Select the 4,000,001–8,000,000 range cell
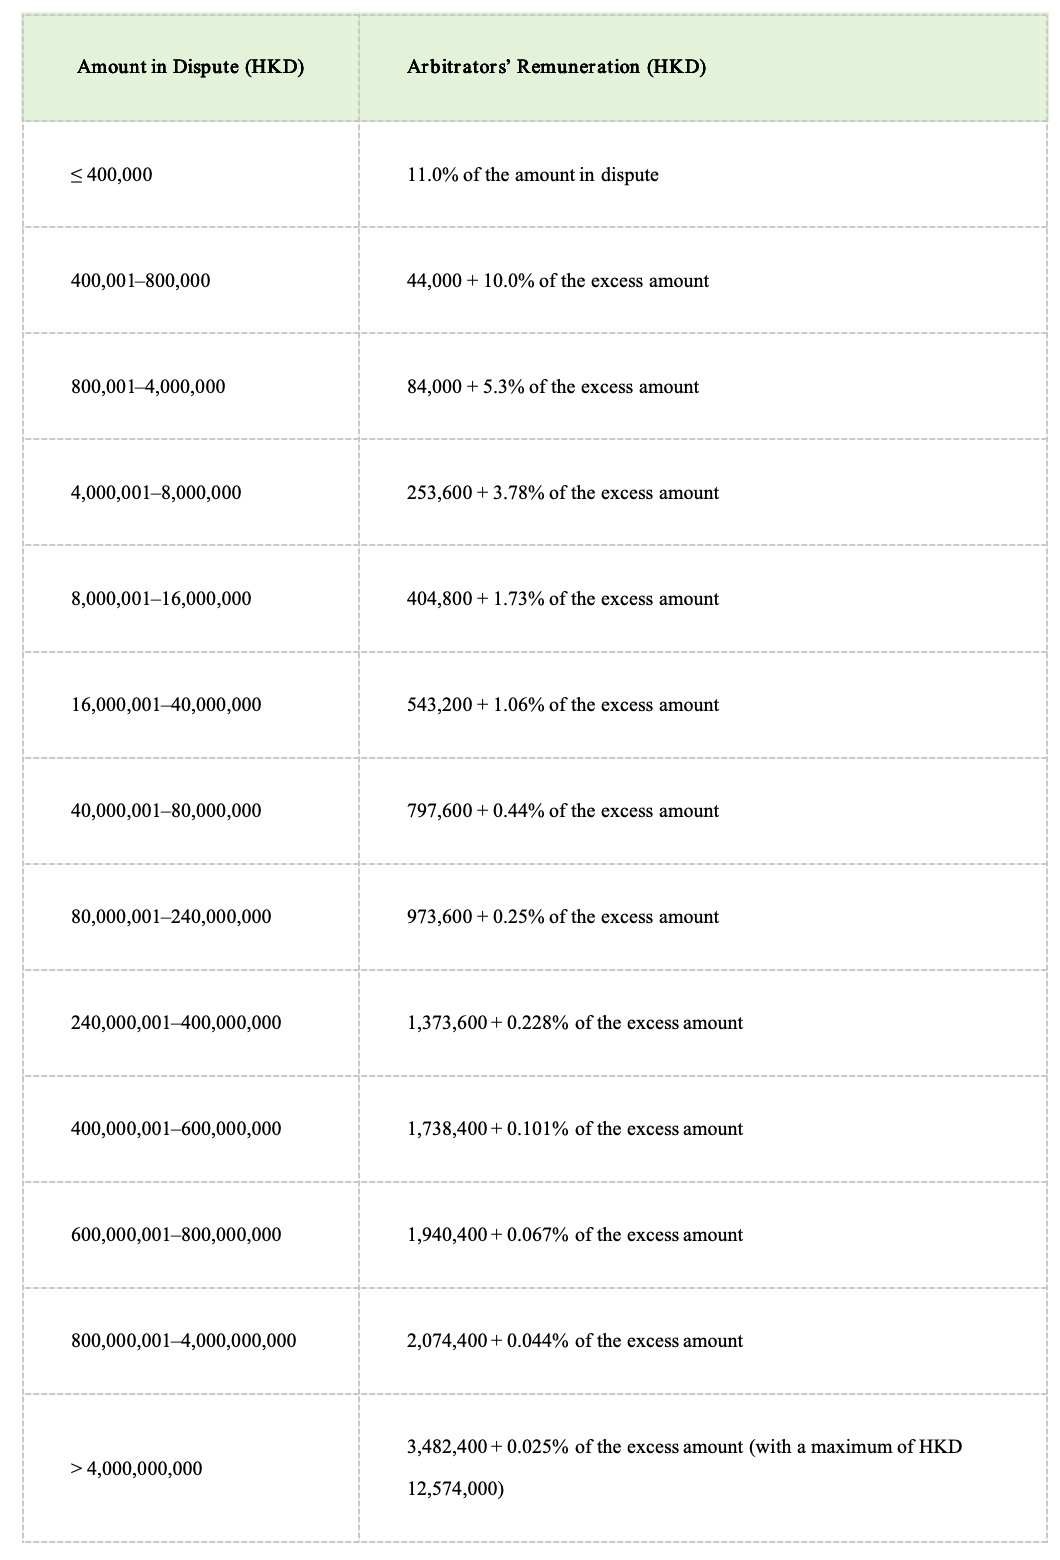Screen dimensions: 1060x1560 click(x=156, y=493)
